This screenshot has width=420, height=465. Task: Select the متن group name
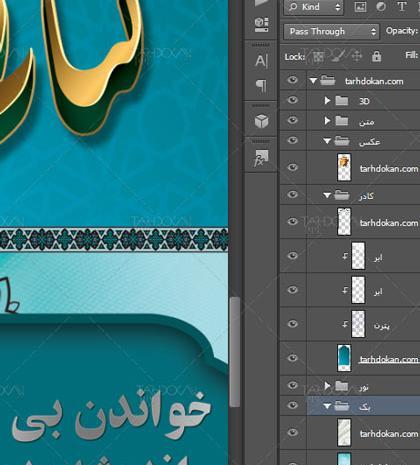click(366, 122)
